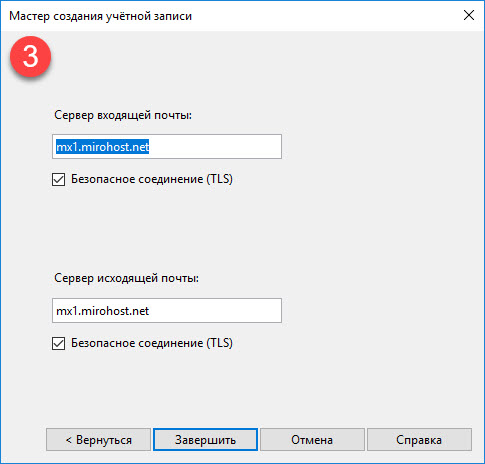The width and height of the screenshot is (485, 464).
Task: Click the outgoing mail server field
Action: [x=167, y=311]
